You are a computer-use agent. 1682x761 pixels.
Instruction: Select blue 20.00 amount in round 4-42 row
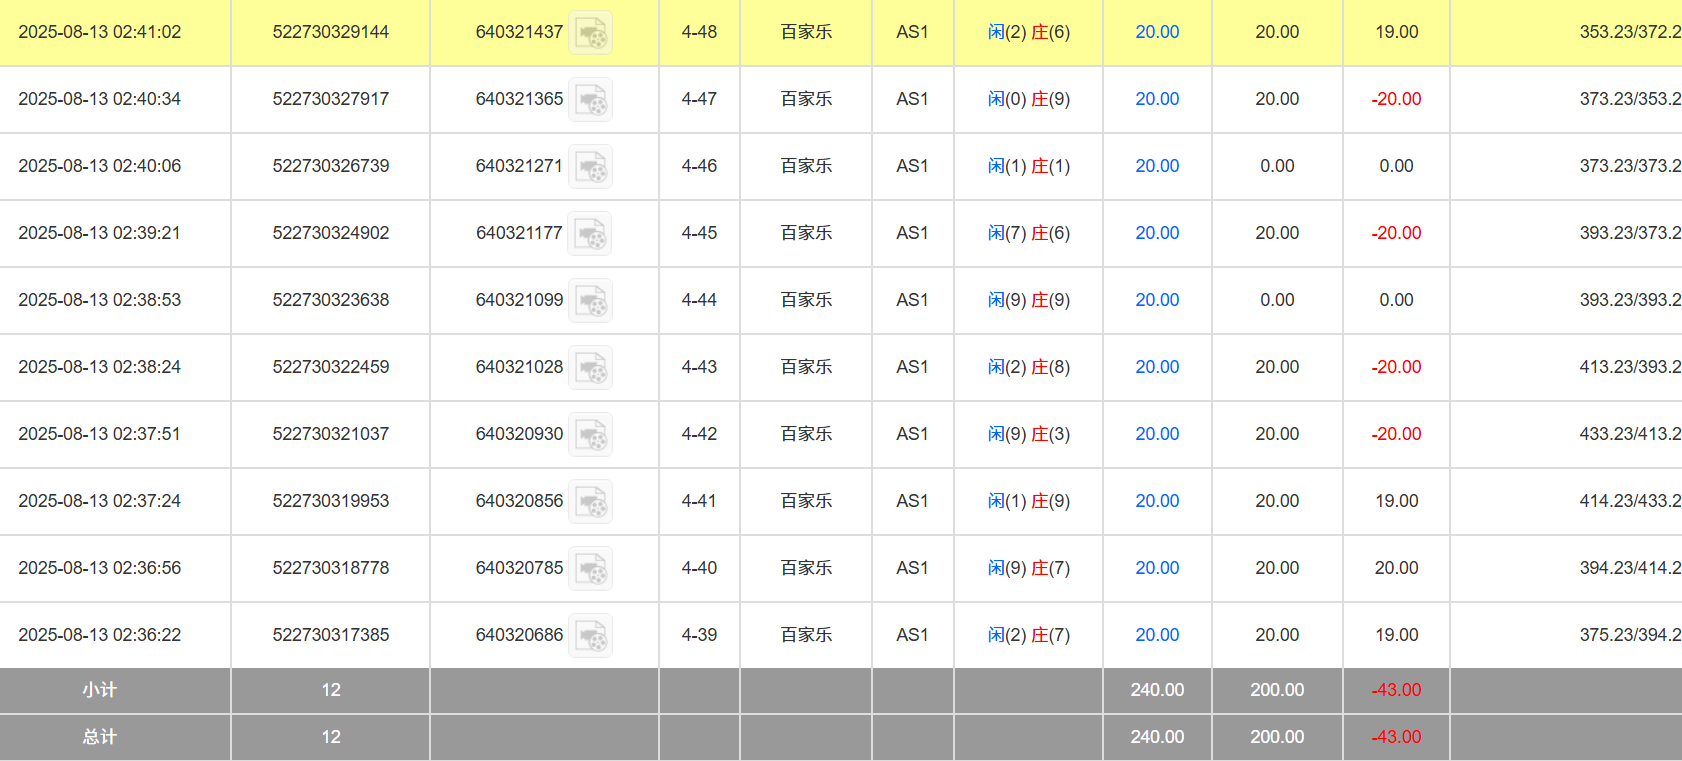coord(1157,434)
